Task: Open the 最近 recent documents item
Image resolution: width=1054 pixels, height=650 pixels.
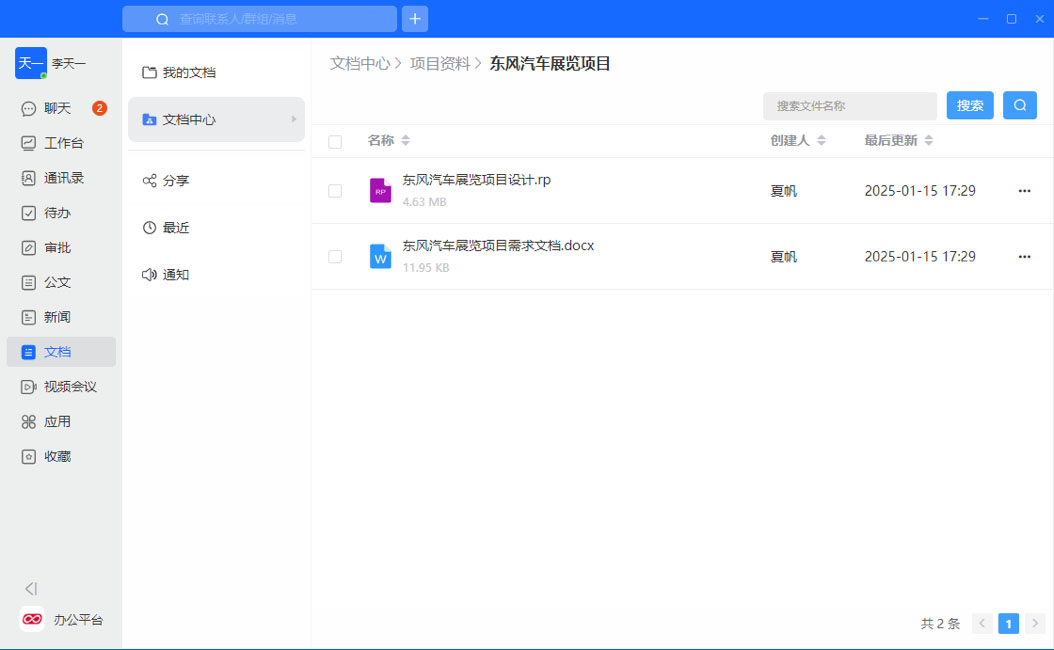Action: coord(175,228)
